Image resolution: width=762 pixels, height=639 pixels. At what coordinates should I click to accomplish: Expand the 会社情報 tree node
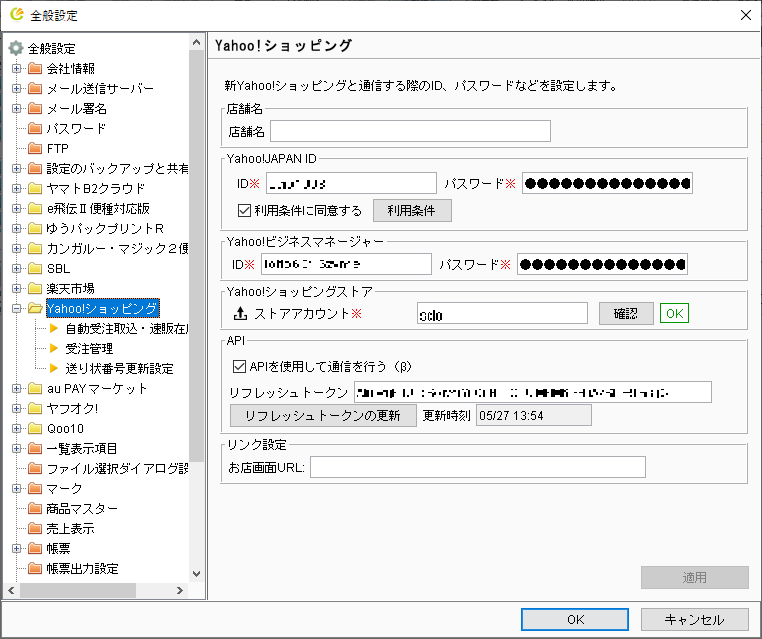[x=16, y=69]
